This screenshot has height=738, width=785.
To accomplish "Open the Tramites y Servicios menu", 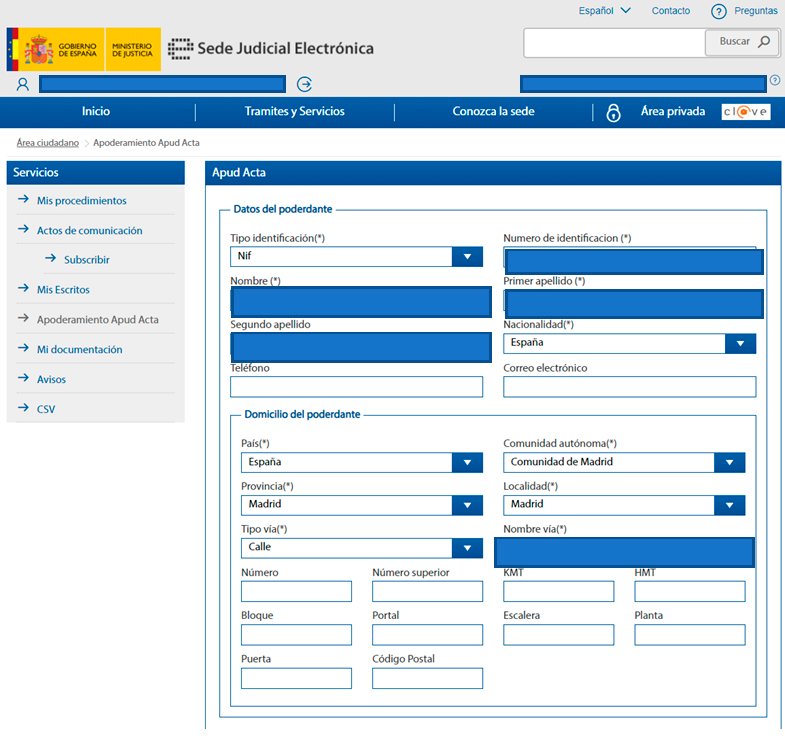I will [x=294, y=112].
